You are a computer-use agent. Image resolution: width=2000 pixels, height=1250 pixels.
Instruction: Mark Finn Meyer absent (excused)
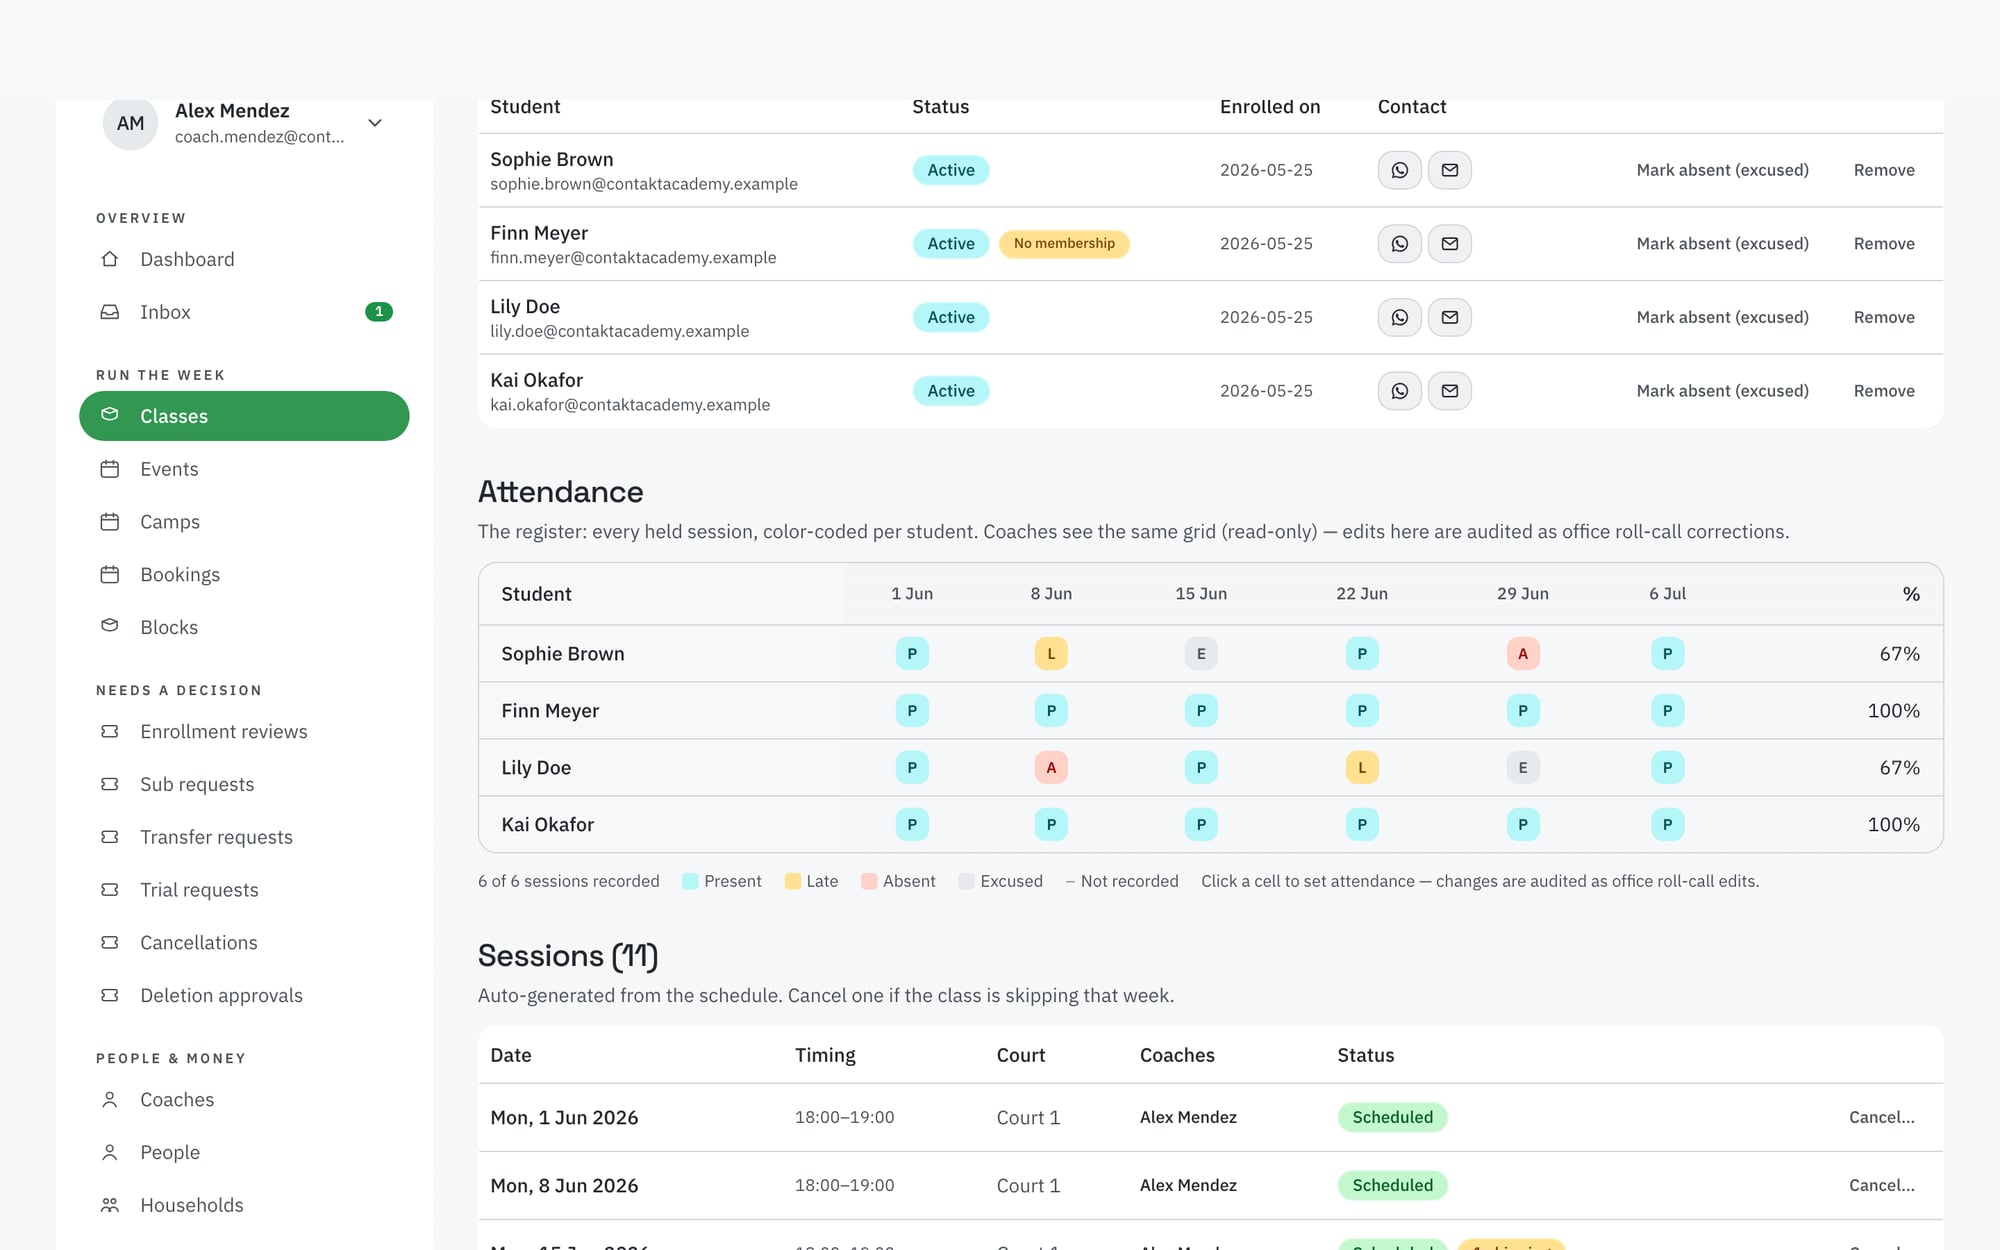click(1722, 244)
